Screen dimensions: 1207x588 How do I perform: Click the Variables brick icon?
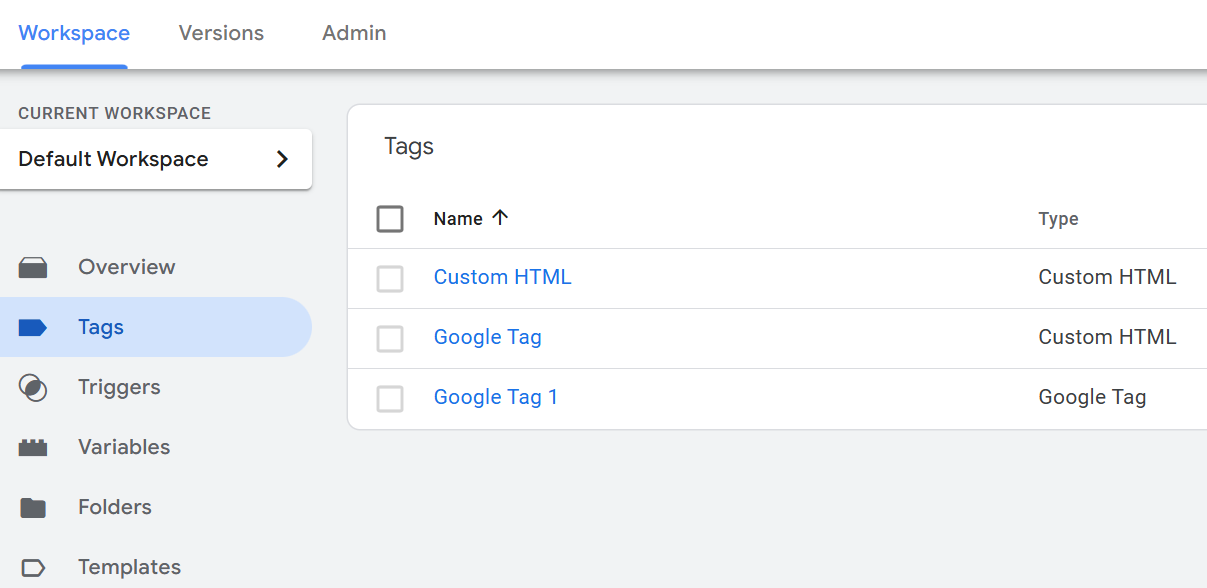point(33,448)
